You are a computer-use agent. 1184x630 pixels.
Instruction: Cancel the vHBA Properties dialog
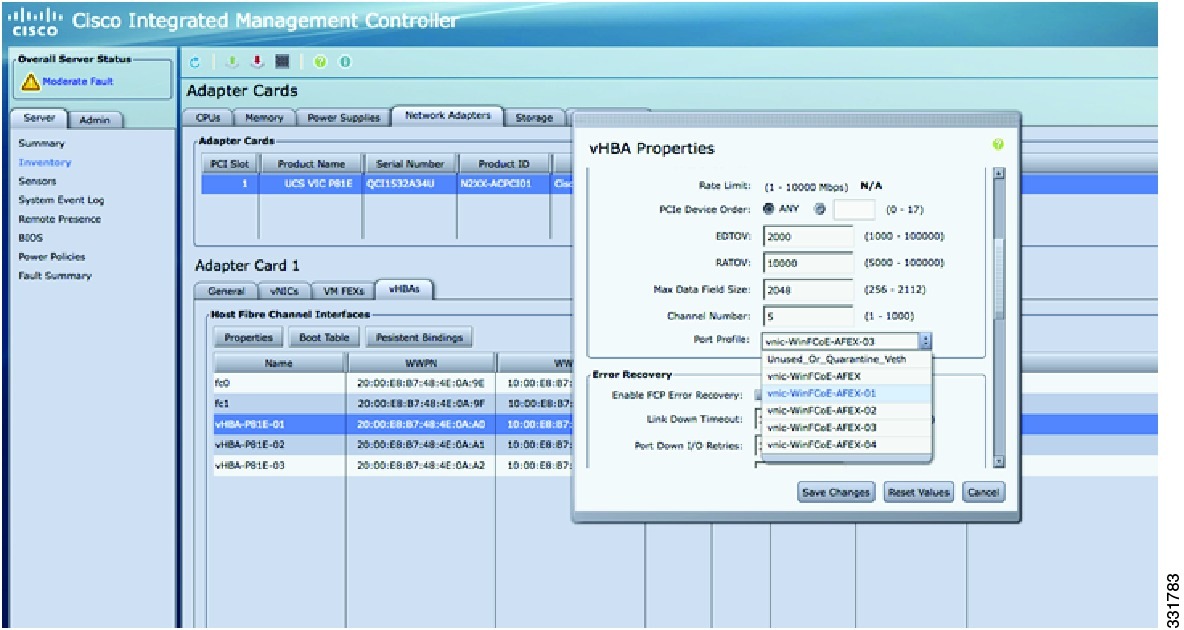983,493
